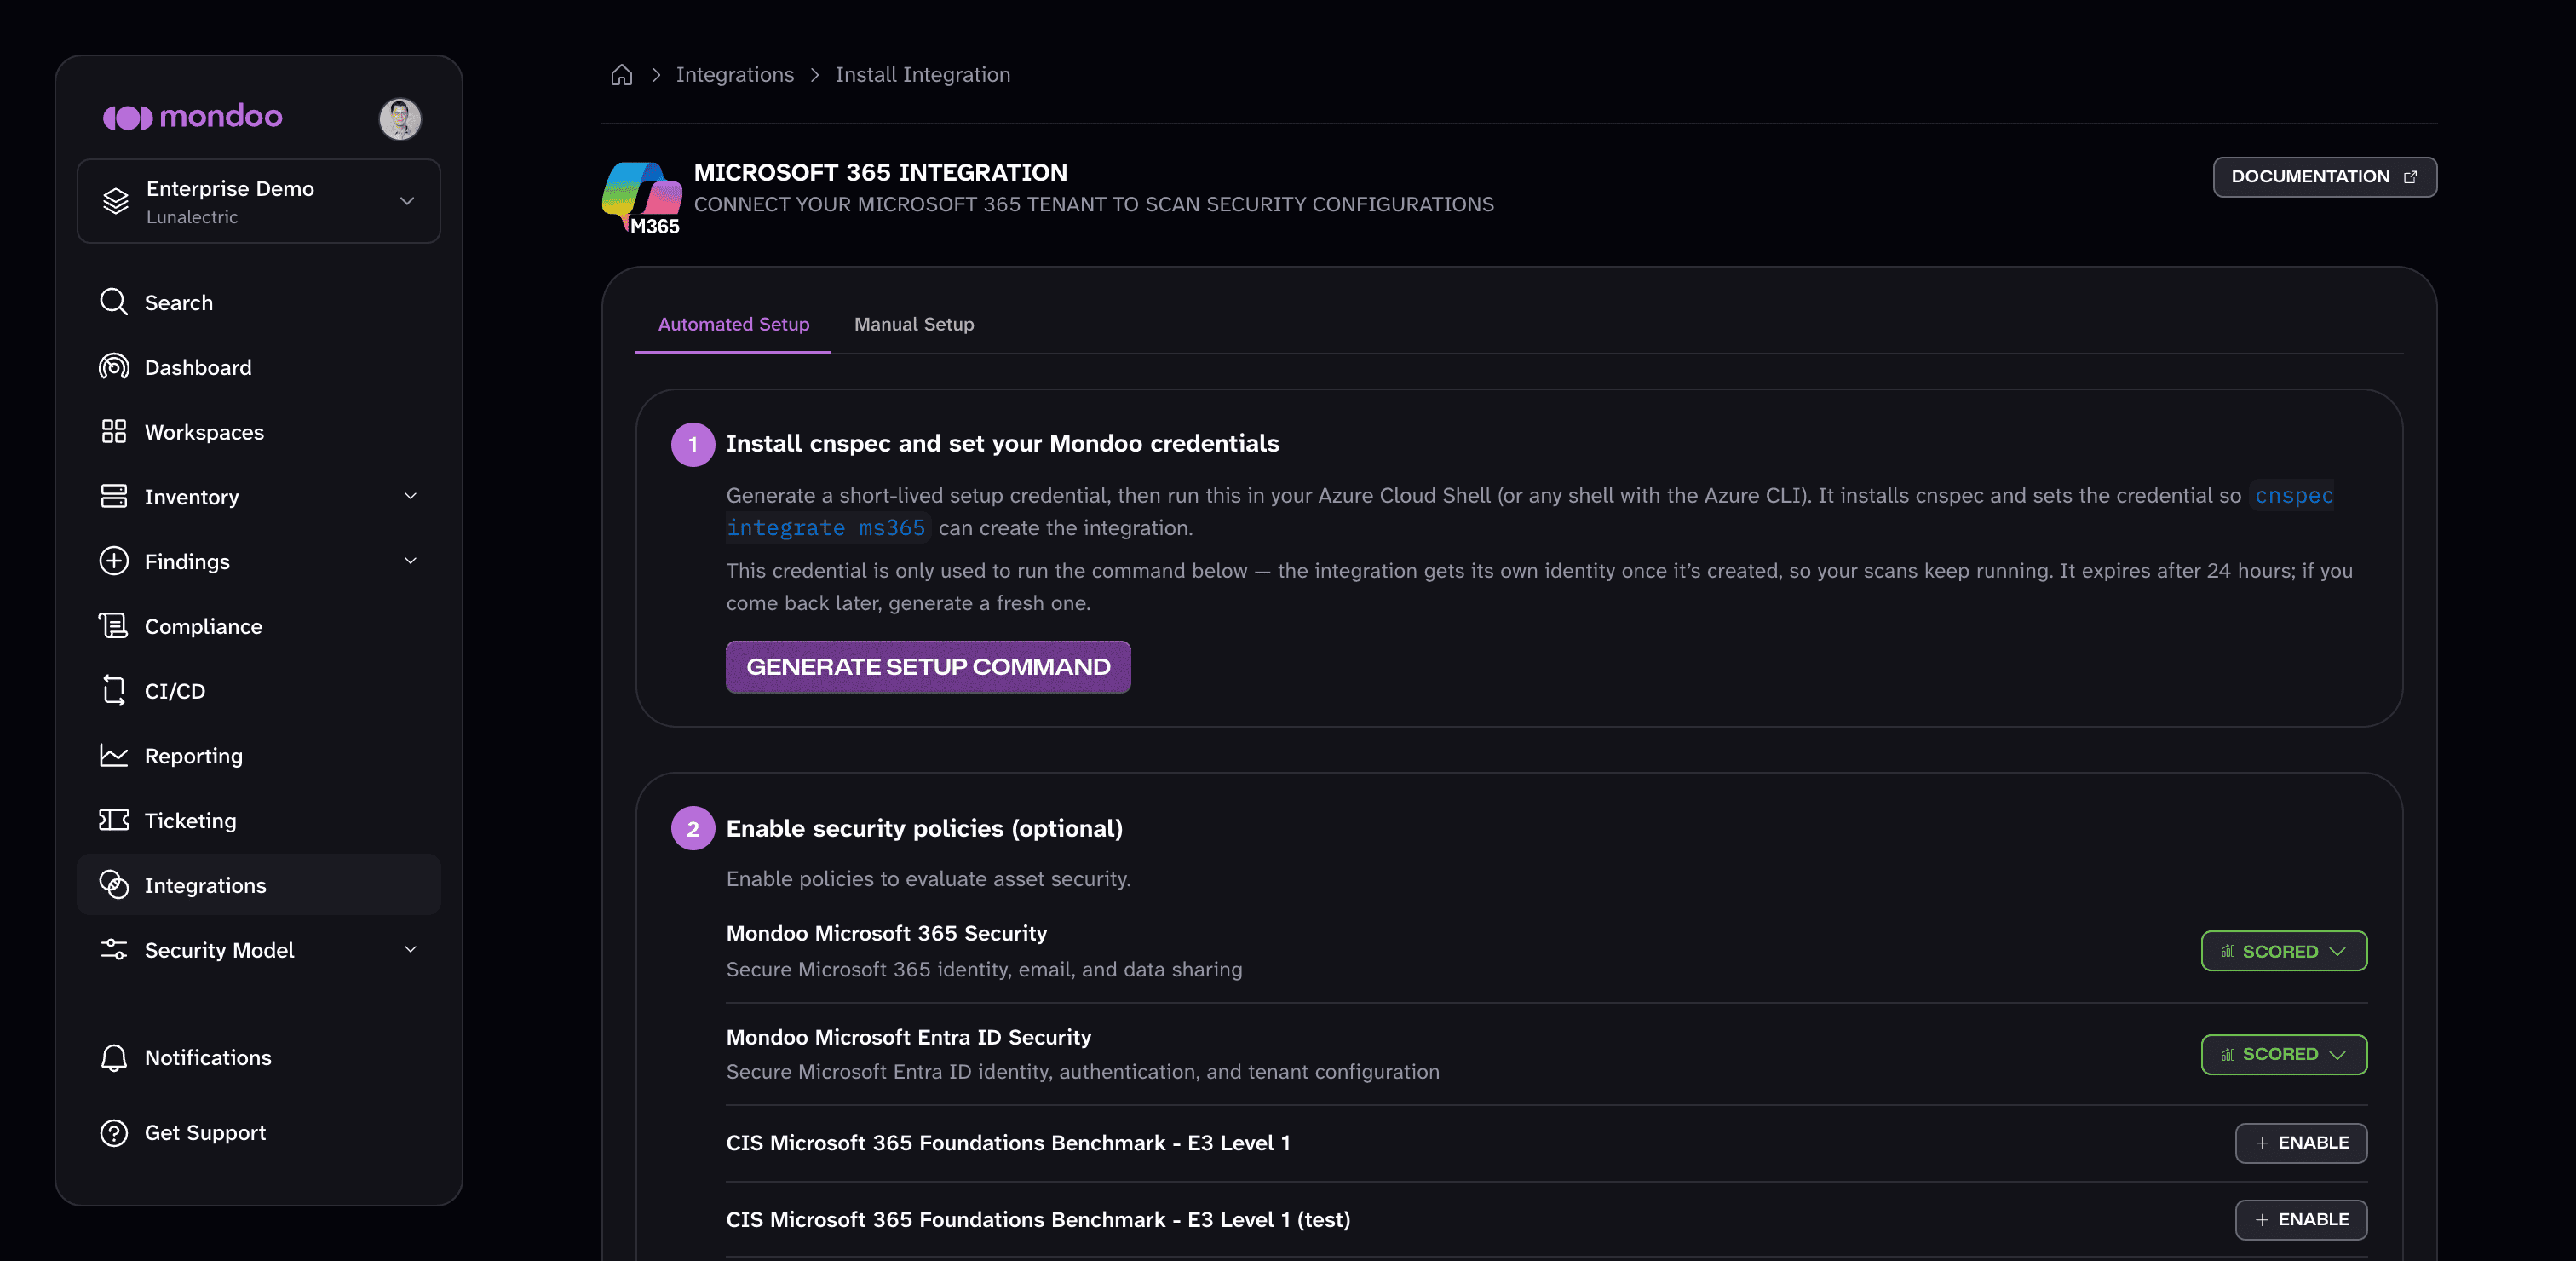
Task: Expand the Findings submenu chevron
Action: (410, 561)
